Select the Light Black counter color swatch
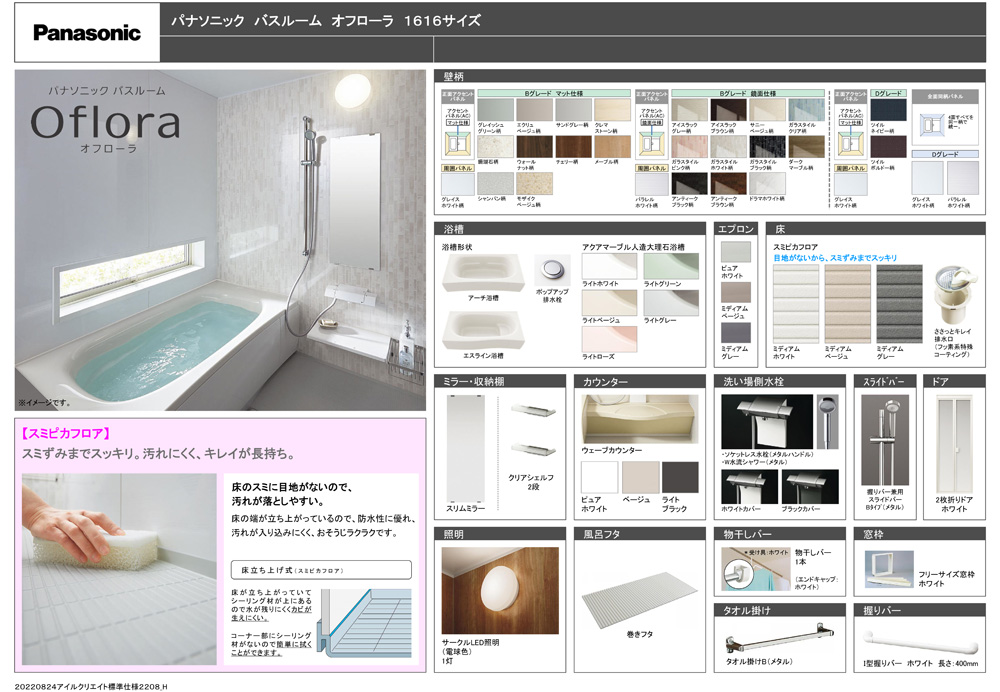The width and height of the screenshot is (1000, 692). (680, 477)
